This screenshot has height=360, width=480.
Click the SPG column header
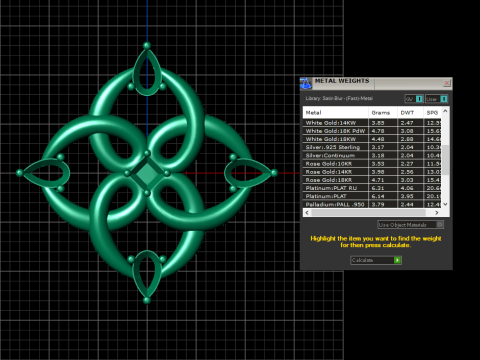(432, 113)
